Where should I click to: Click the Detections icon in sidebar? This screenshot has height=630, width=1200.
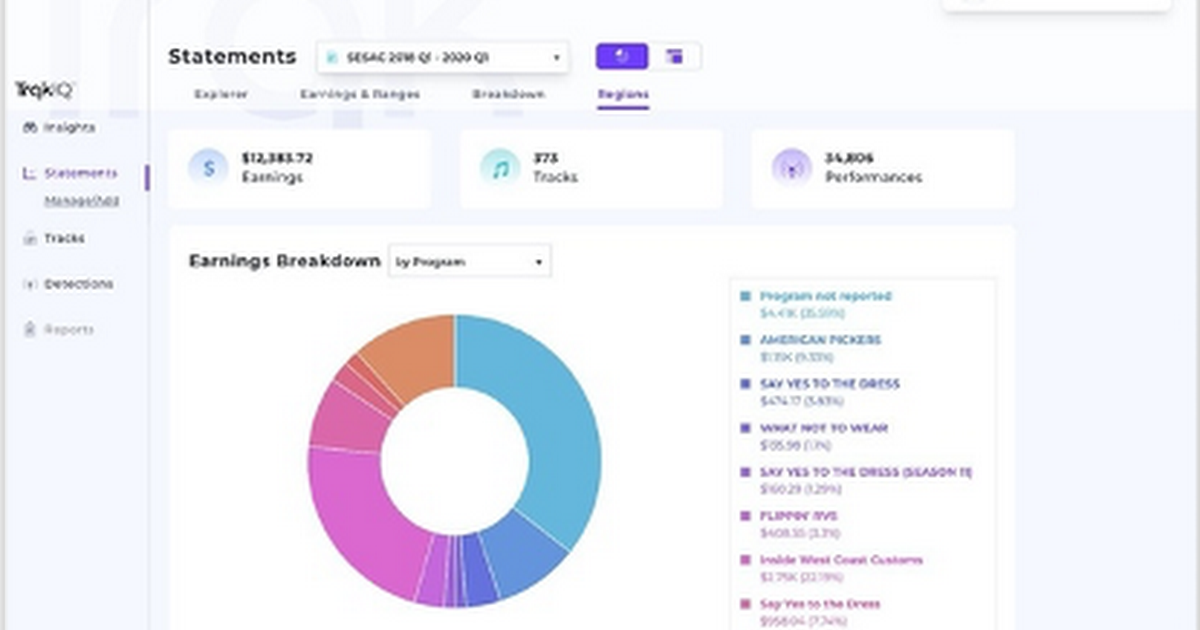[29, 284]
